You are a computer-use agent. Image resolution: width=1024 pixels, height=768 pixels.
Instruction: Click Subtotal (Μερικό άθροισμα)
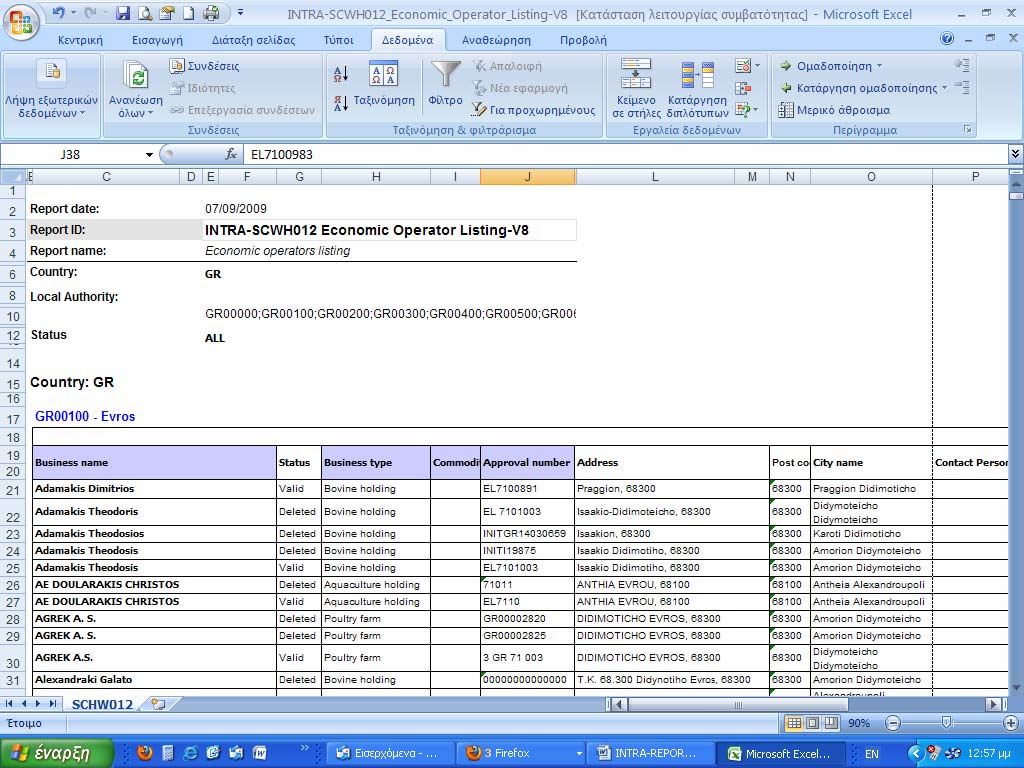(835, 110)
